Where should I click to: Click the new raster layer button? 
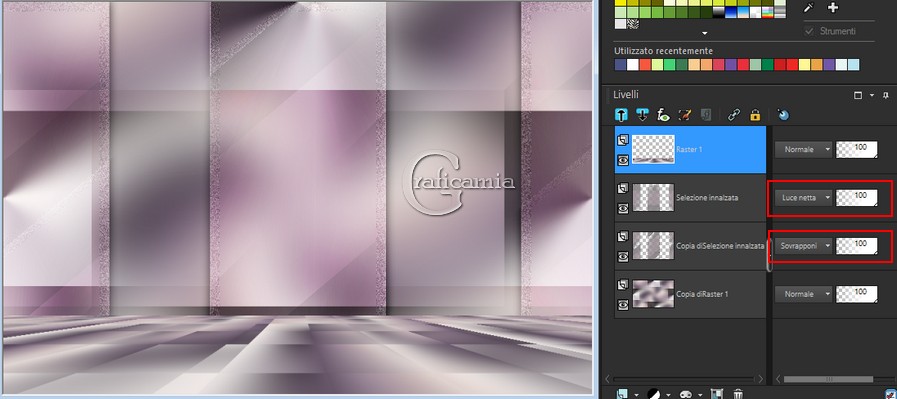point(622,394)
